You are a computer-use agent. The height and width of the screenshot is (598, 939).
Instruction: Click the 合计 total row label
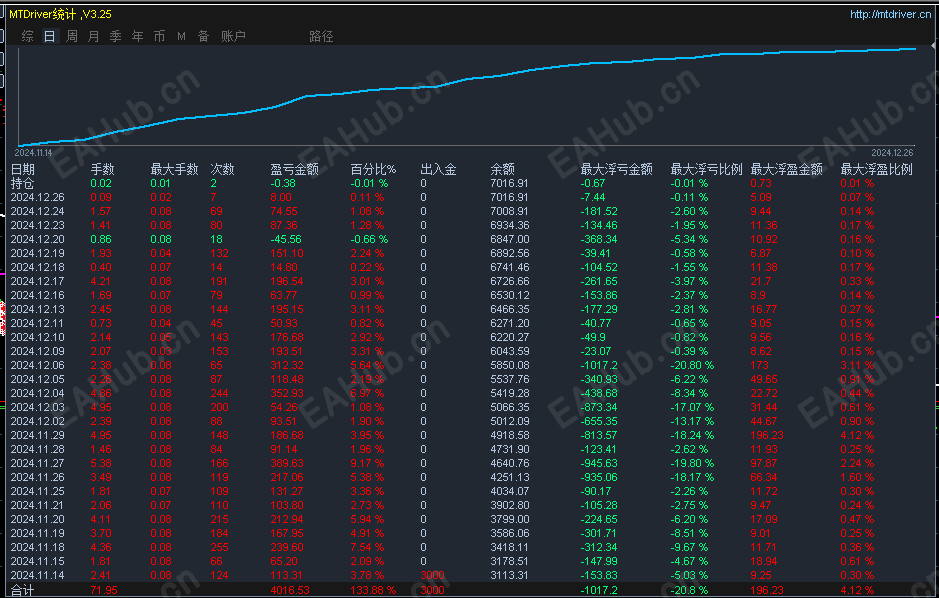23,590
